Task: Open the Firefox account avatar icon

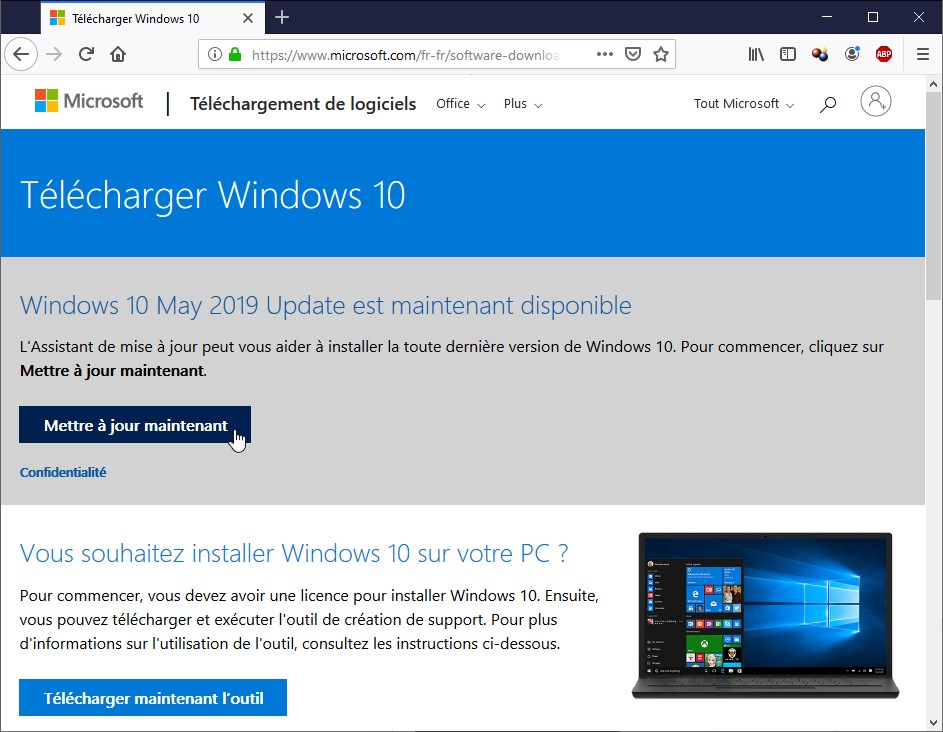Action: (x=852, y=54)
